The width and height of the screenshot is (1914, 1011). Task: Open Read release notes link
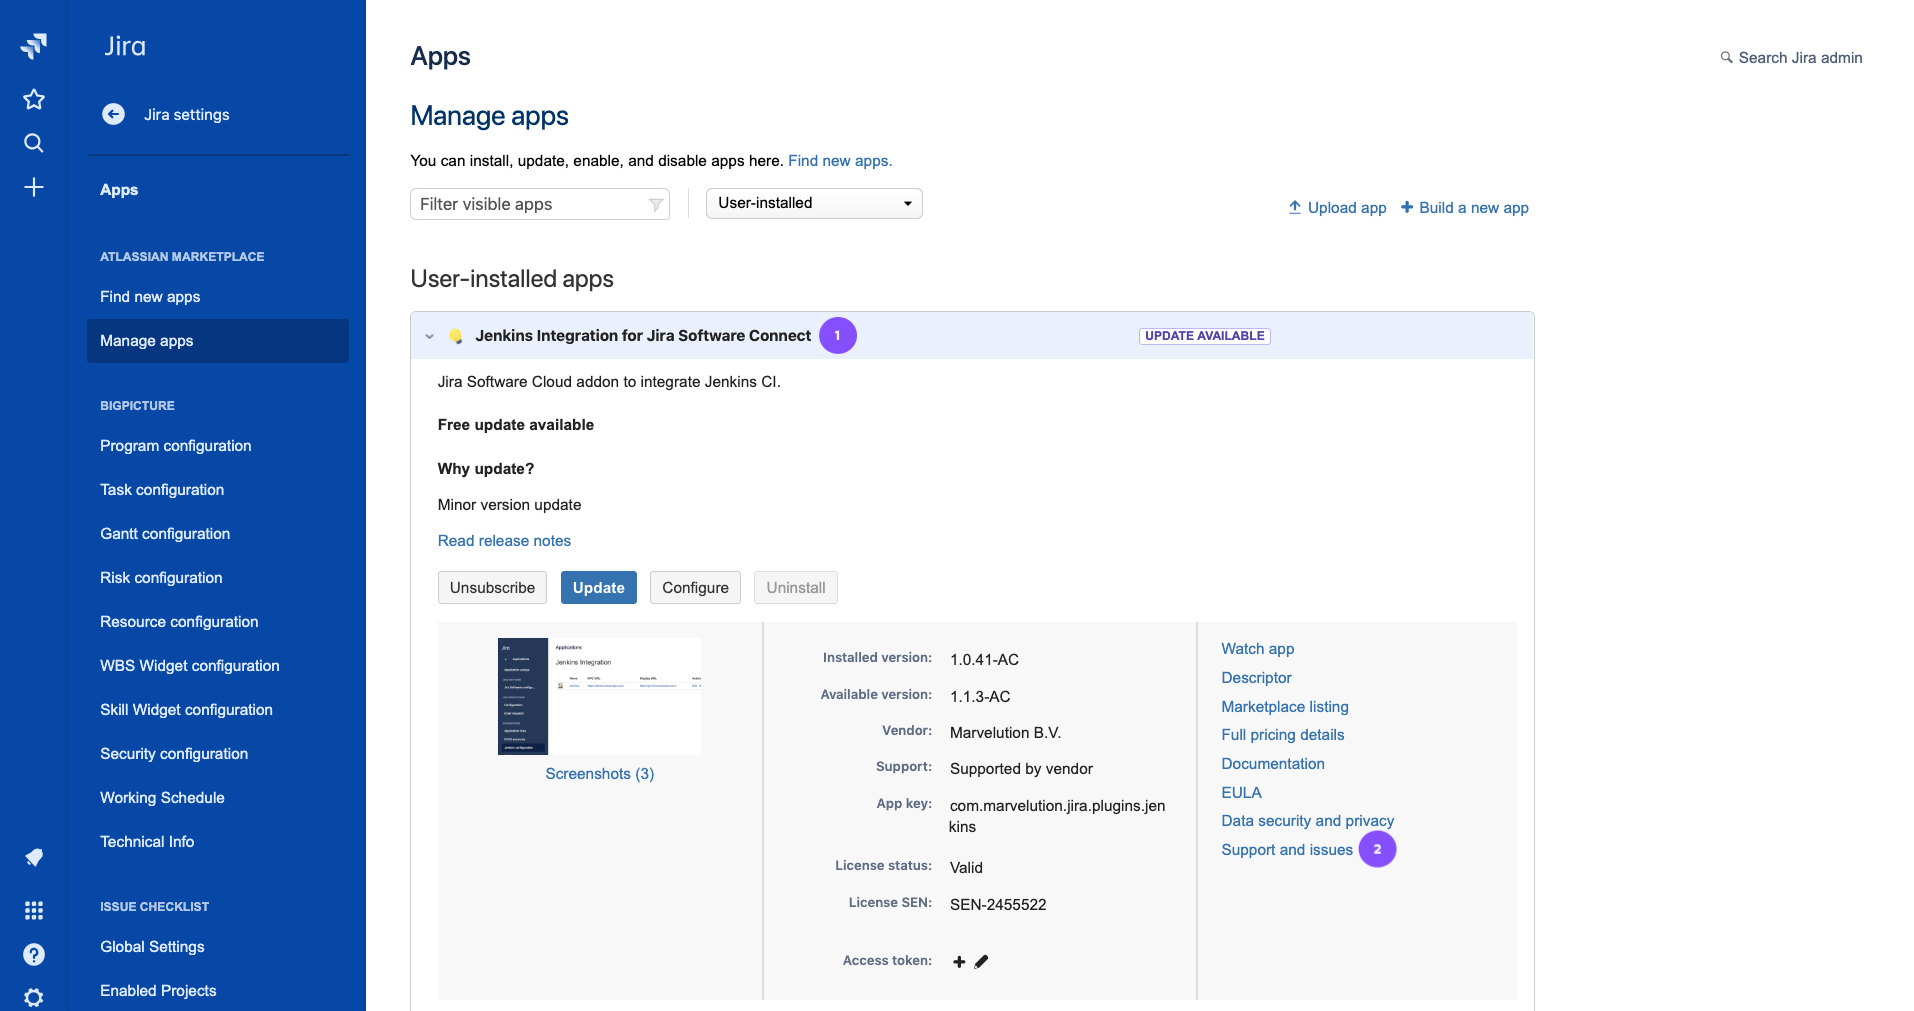pos(504,541)
